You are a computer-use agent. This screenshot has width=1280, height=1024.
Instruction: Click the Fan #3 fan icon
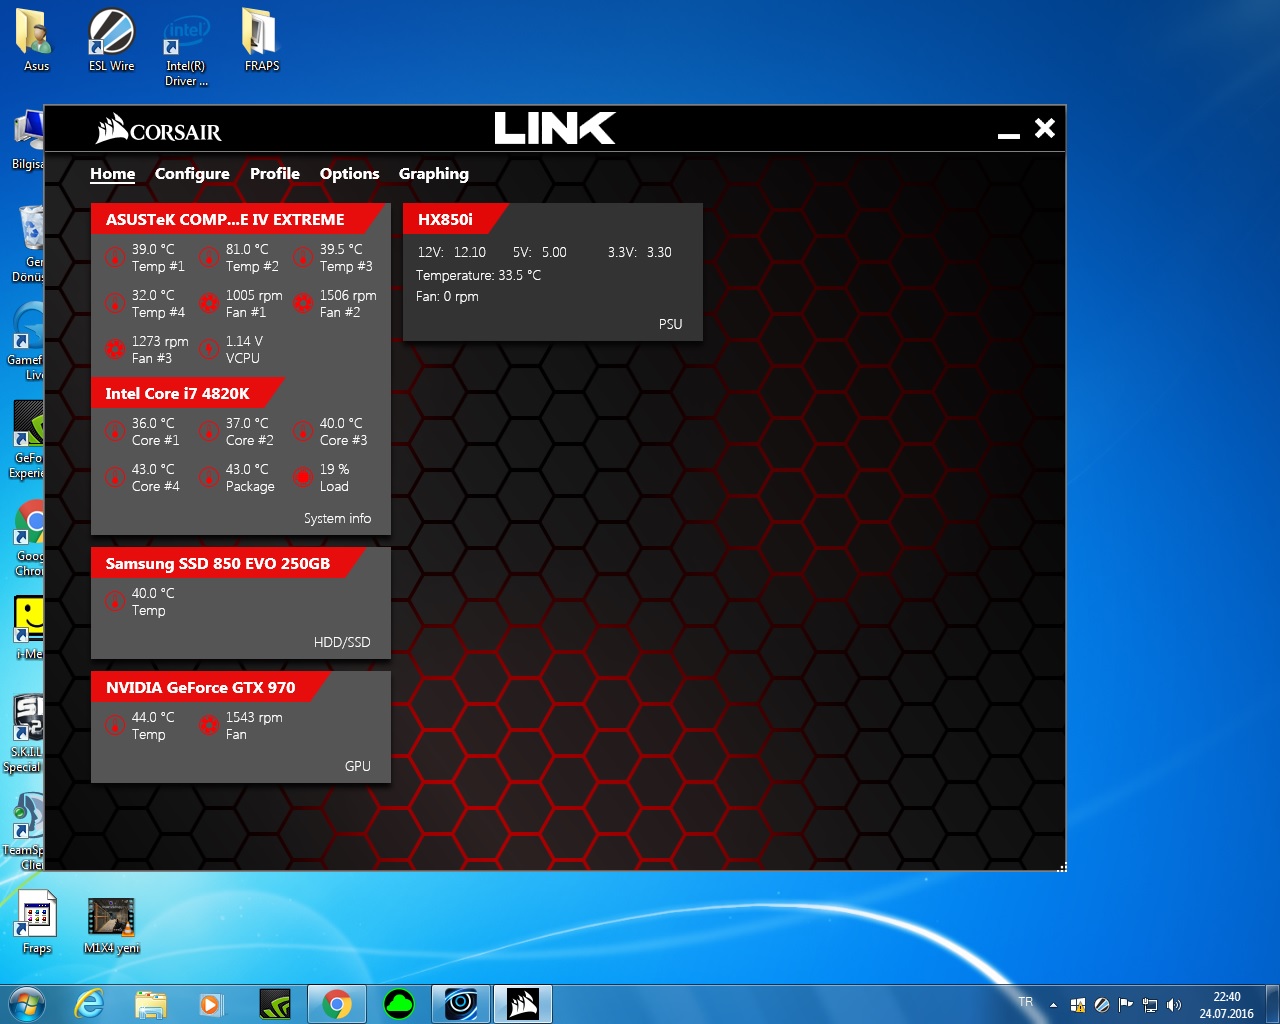(115, 349)
